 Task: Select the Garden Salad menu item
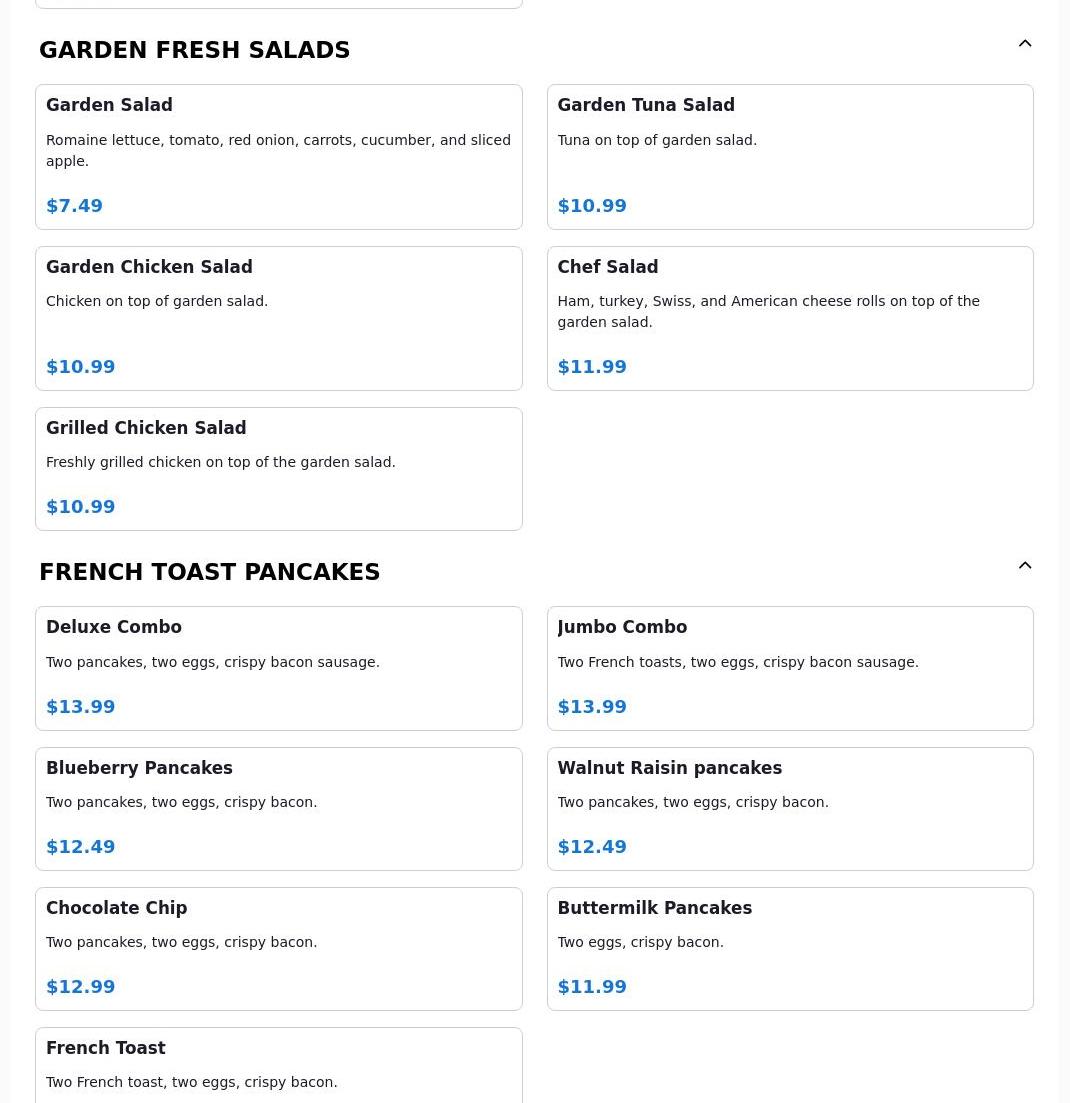coord(278,157)
